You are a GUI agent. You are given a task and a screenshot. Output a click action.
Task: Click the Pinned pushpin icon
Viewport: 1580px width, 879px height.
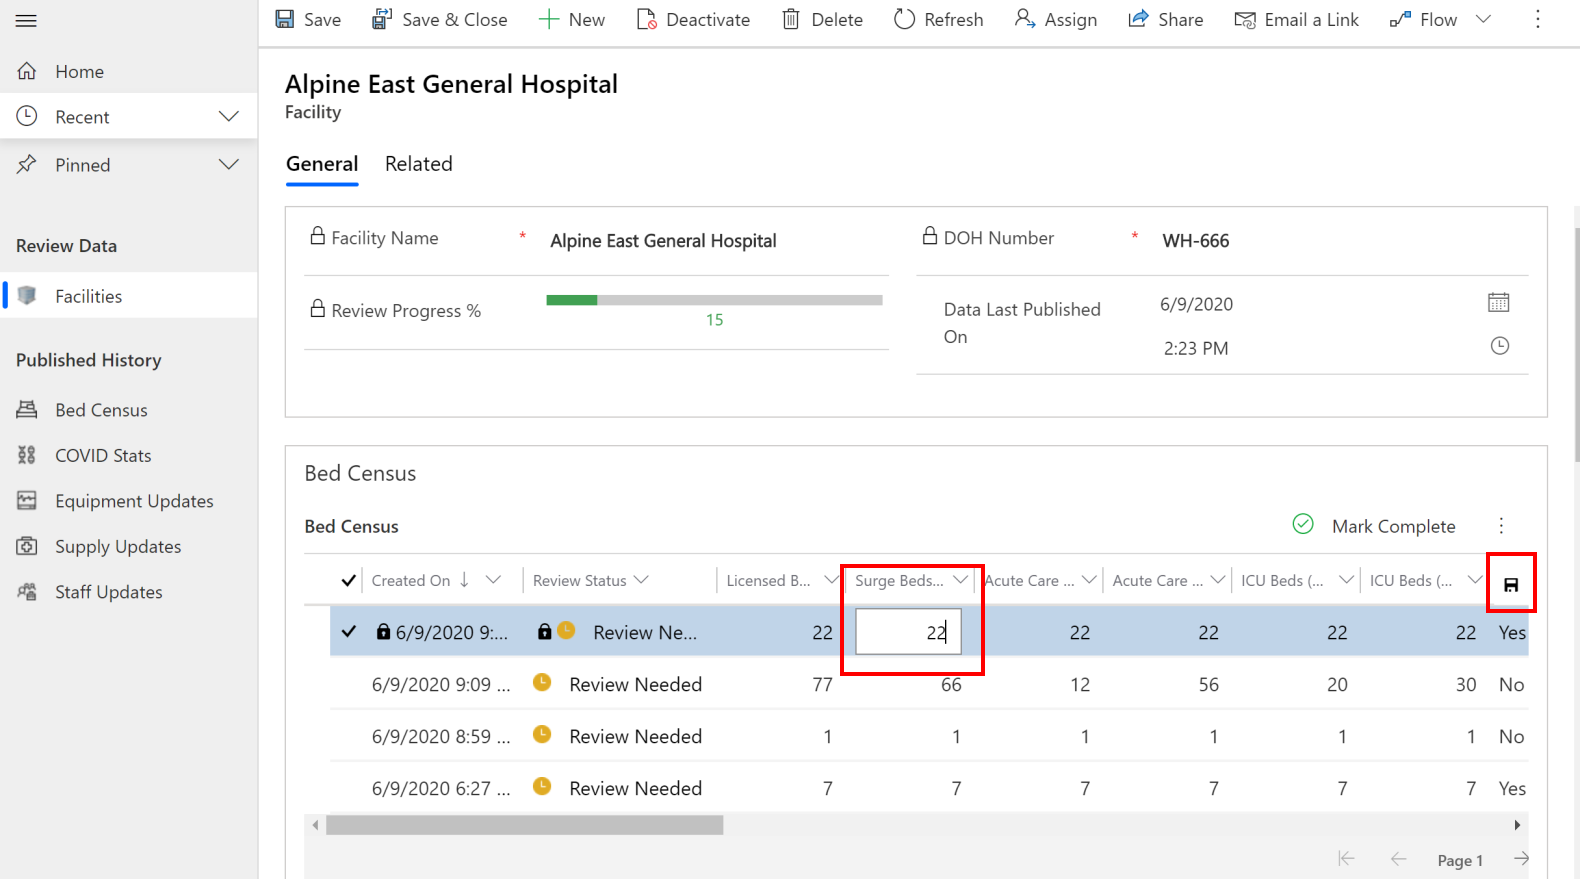27,164
